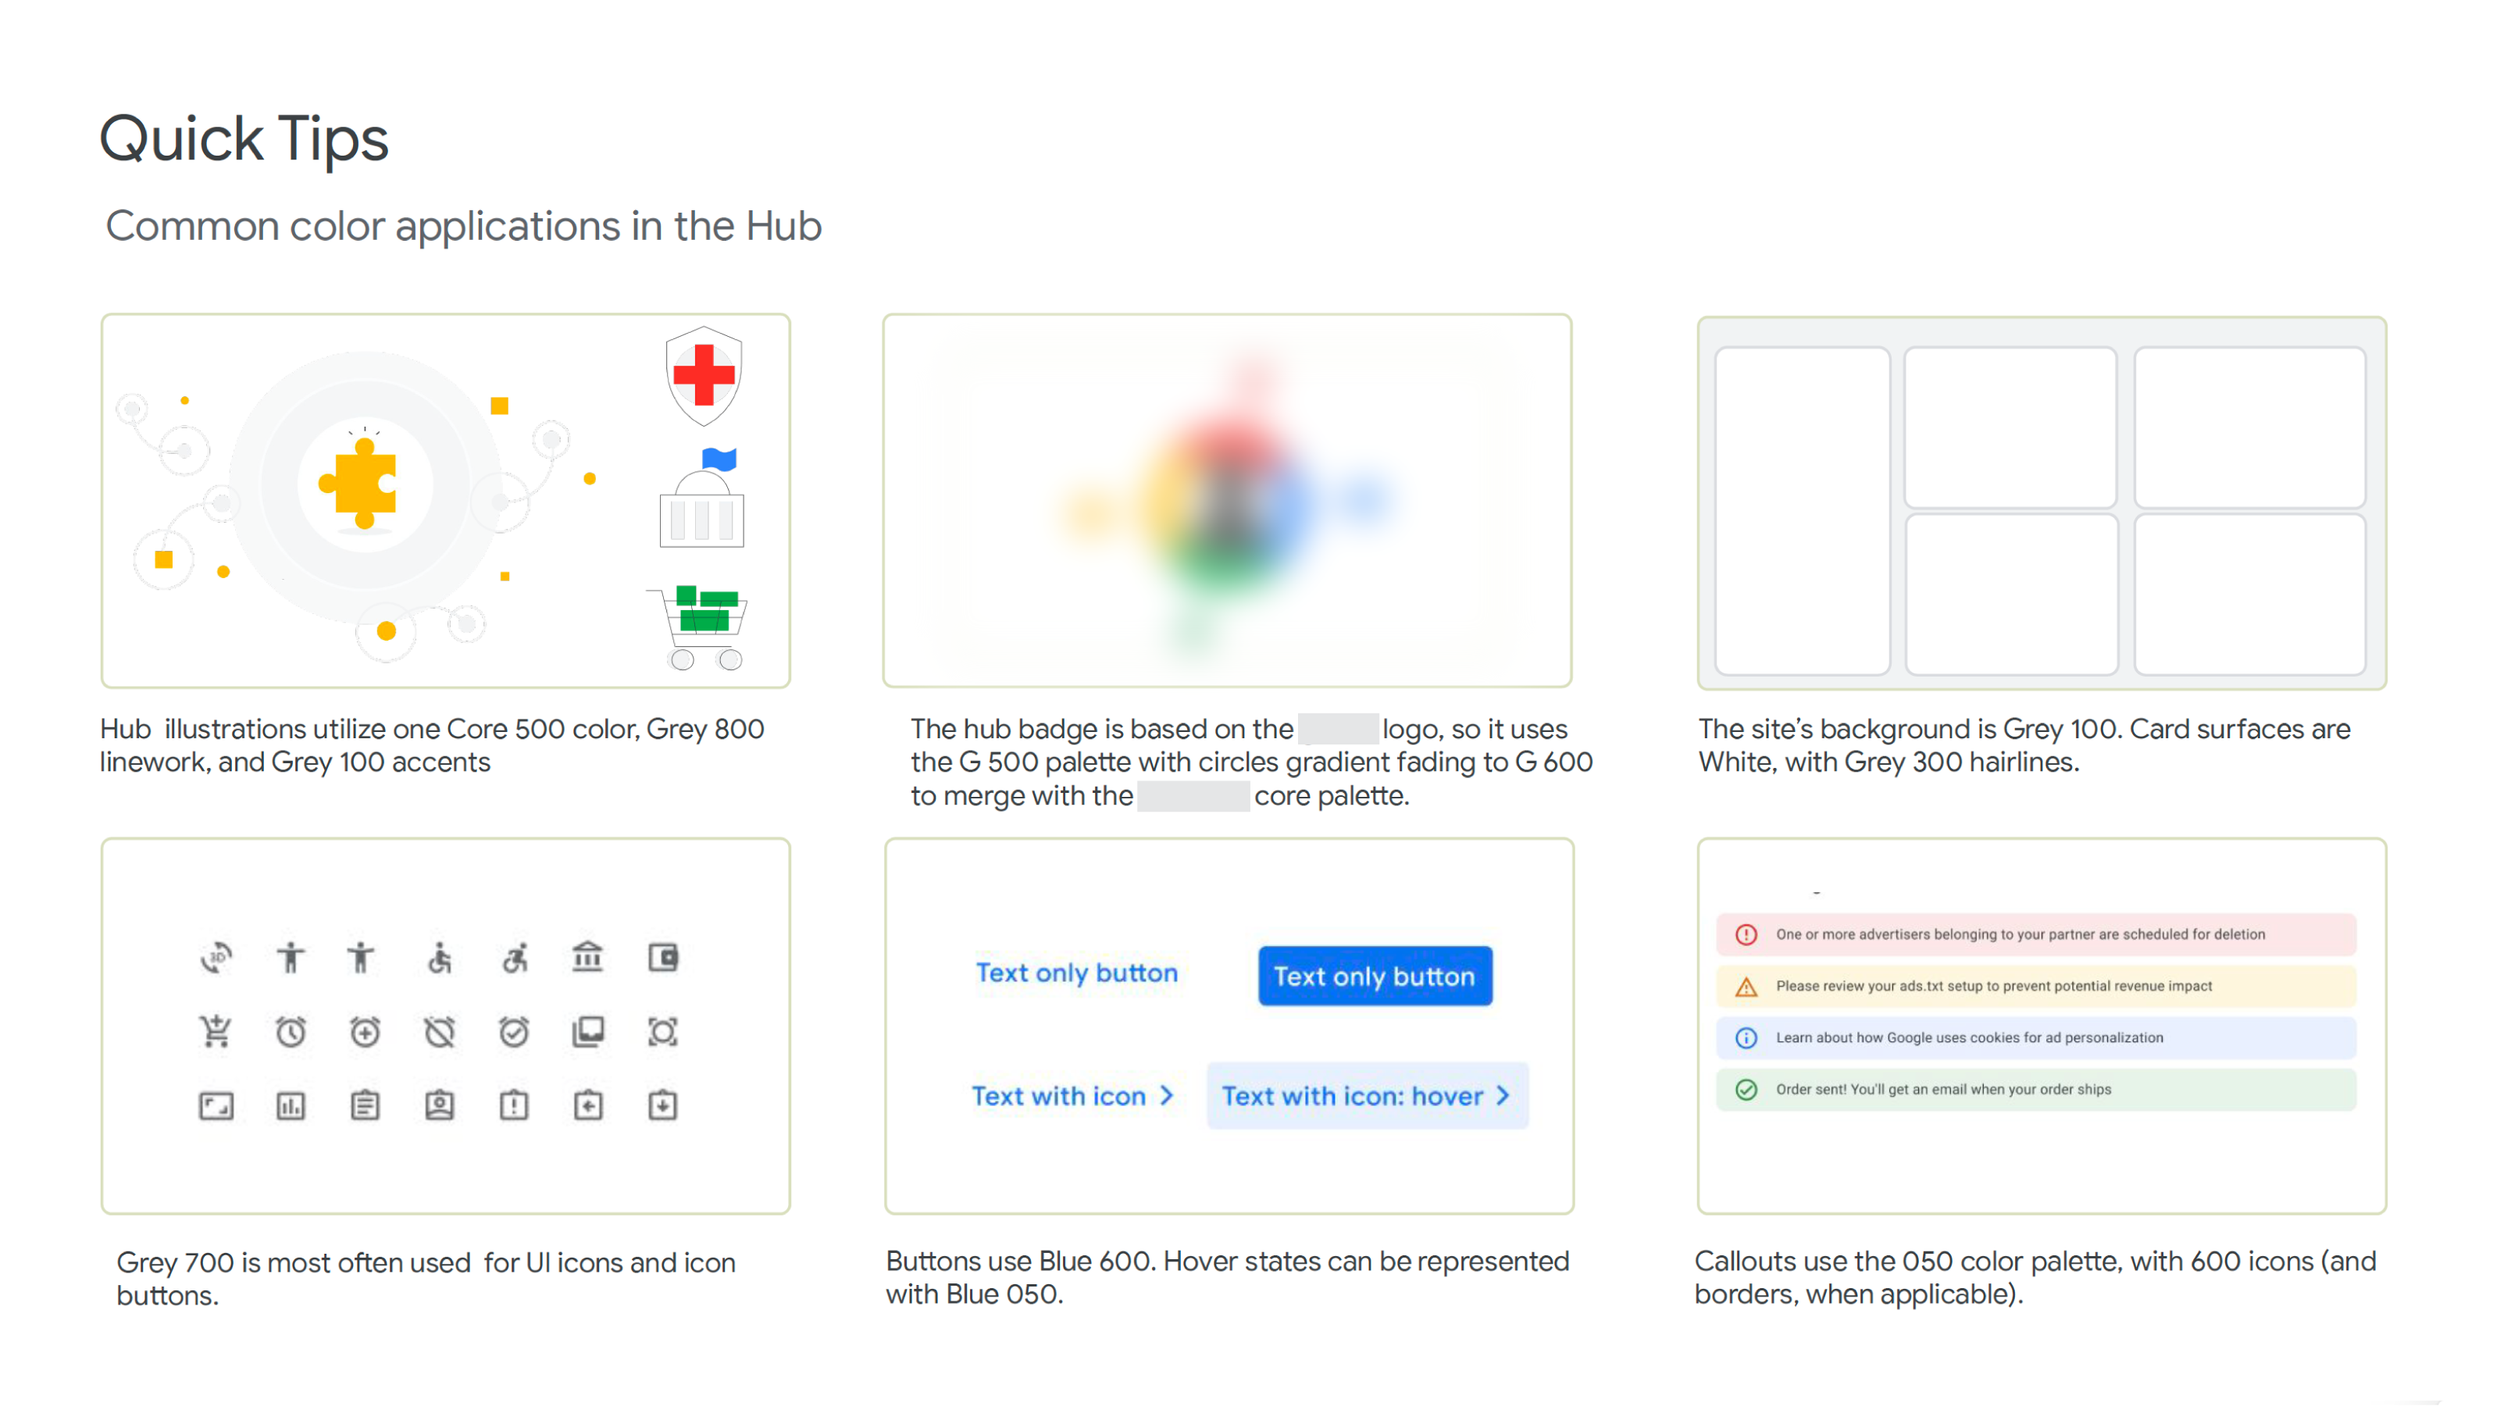Click the Text with icon: hover button
This screenshot has width=2500, height=1407.
[x=1366, y=1096]
